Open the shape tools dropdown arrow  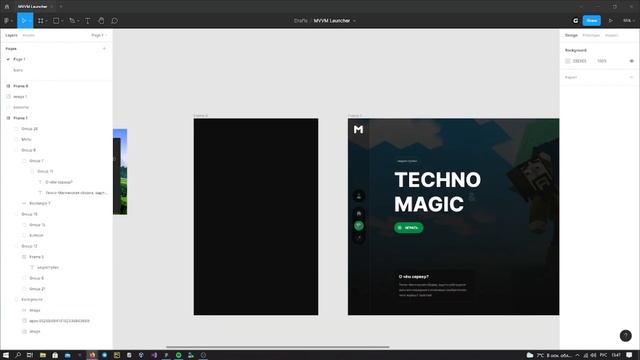tap(62, 21)
